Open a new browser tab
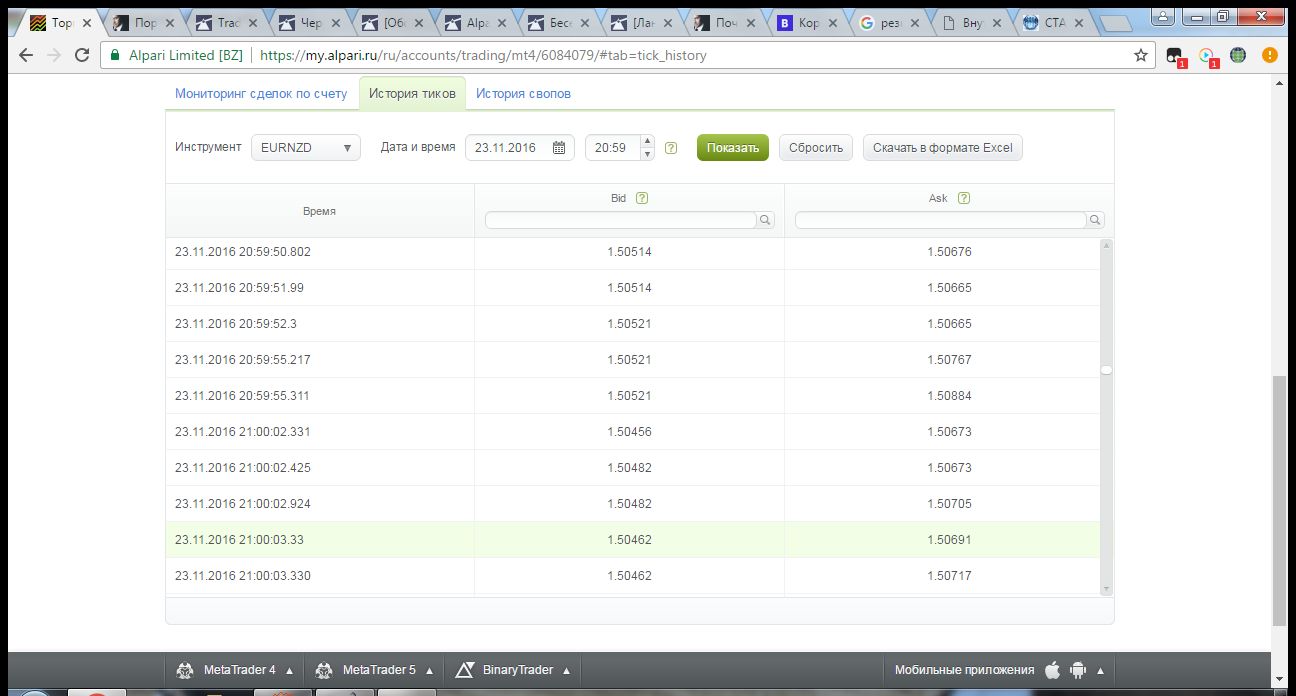This screenshot has width=1296, height=696. pyautogui.click(x=1116, y=22)
